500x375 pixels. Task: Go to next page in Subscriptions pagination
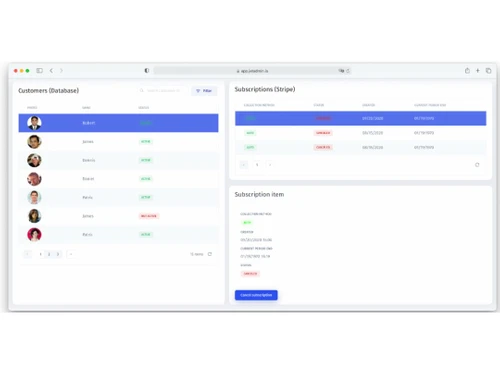[x=270, y=165]
